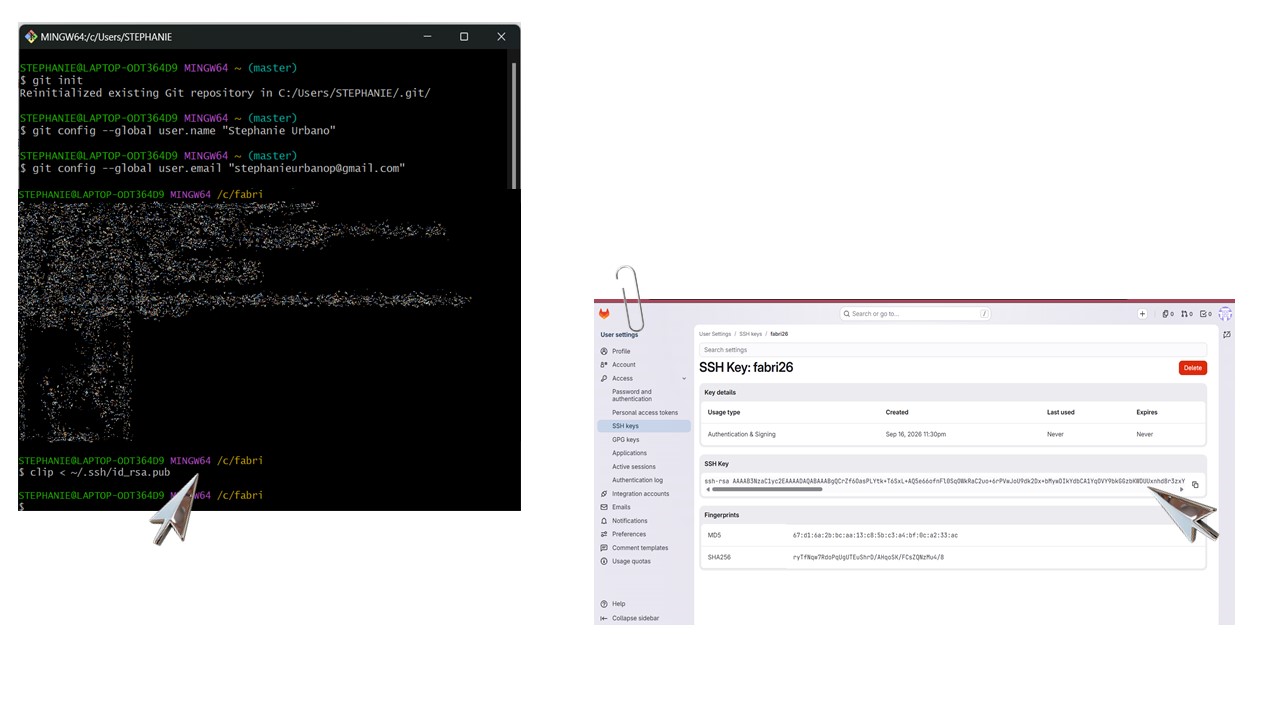Viewport: 1280px width, 720px height.
Task: Open Help at sidebar bottom
Action: point(618,604)
